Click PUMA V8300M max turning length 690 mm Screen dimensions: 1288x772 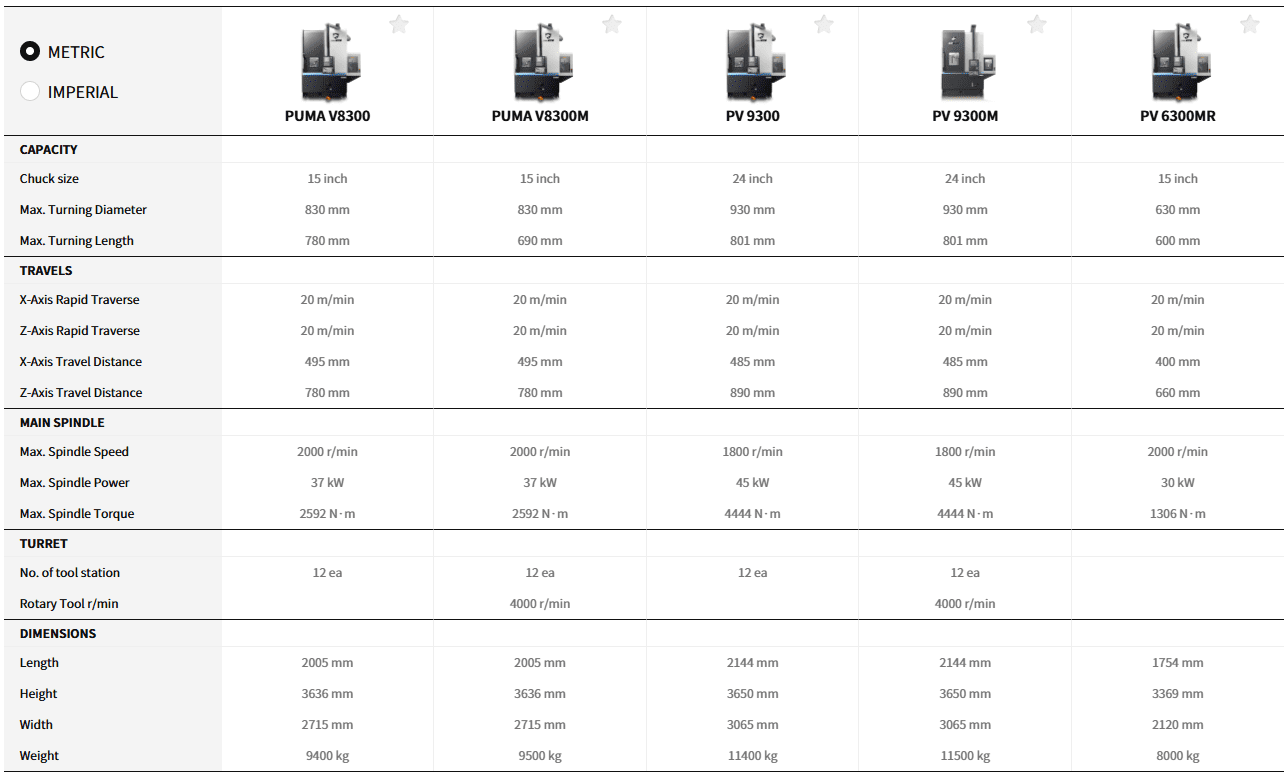tap(540, 241)
